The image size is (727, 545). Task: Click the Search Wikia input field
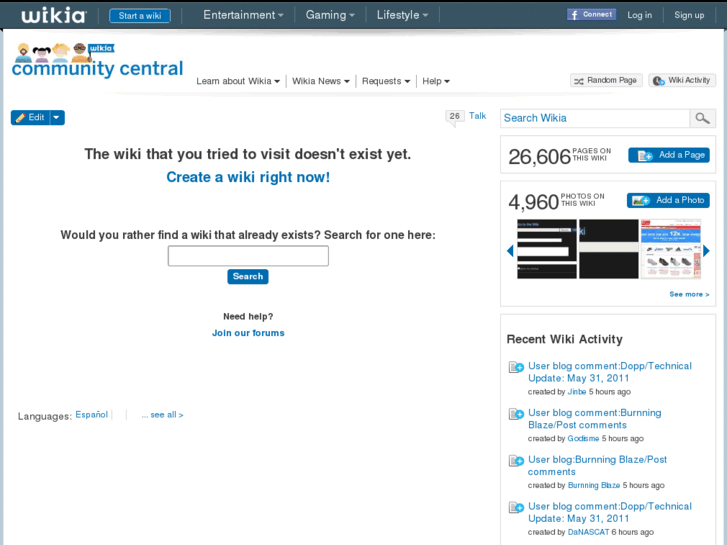pyautogui.click(x=595, y=118)
